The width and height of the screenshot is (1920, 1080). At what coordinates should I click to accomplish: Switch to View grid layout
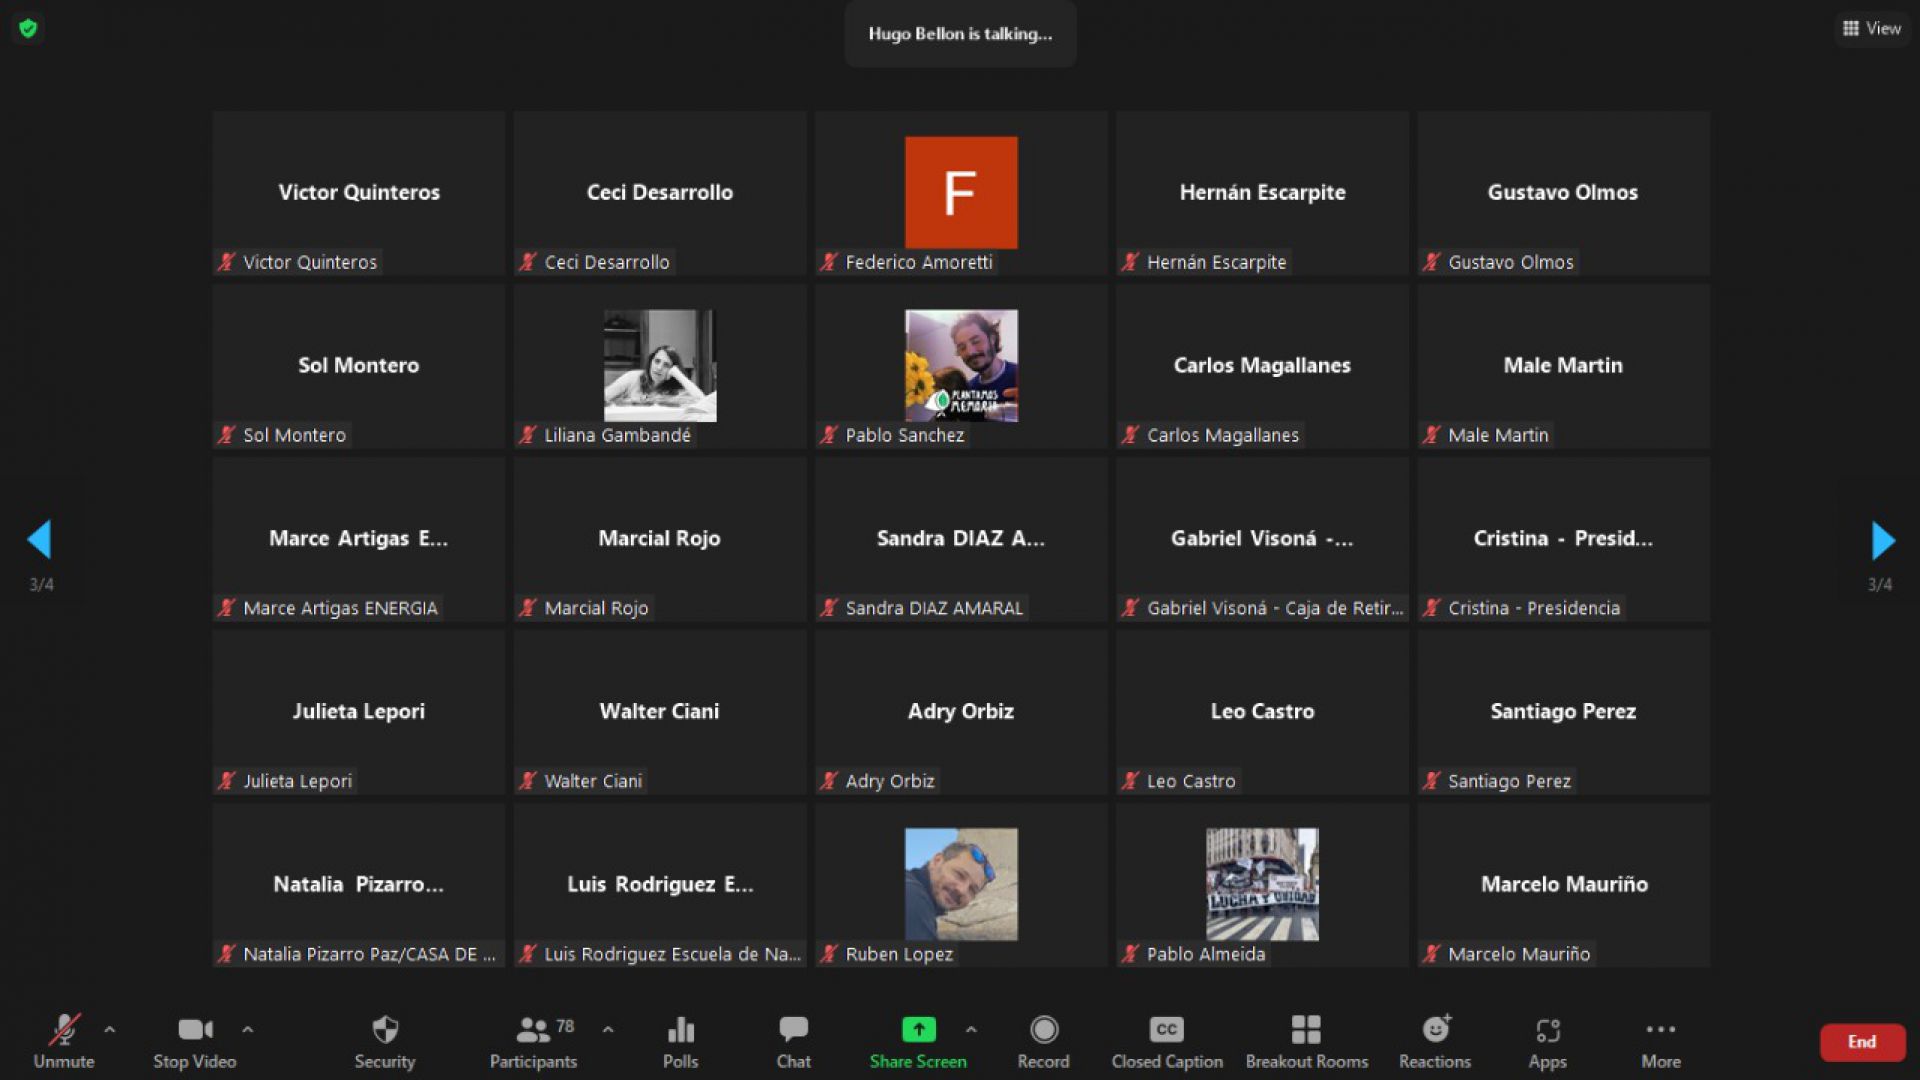click(1871, 30)
